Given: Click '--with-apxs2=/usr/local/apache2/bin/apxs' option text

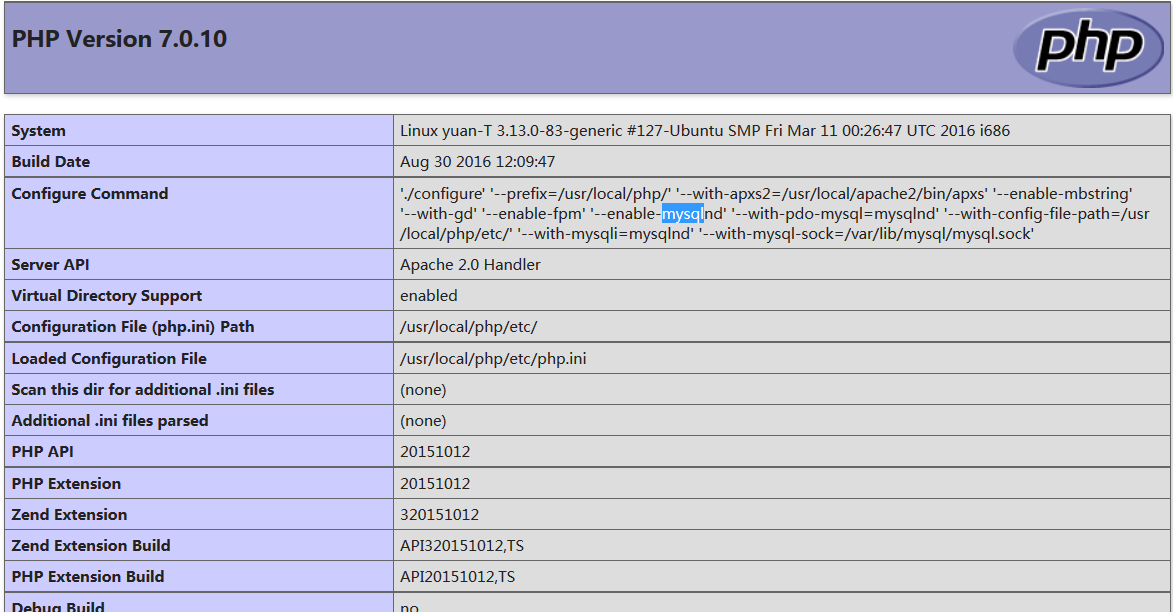Looking at the screenshot, I should (x=831, y=194).
